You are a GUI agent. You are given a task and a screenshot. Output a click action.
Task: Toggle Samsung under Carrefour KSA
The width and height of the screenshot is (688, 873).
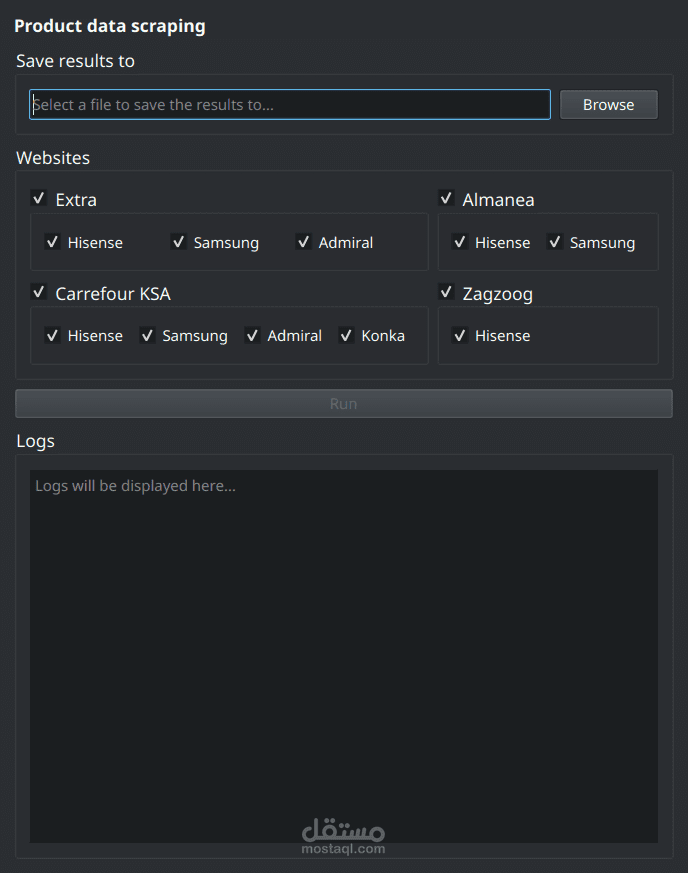[x=148, y=335]
